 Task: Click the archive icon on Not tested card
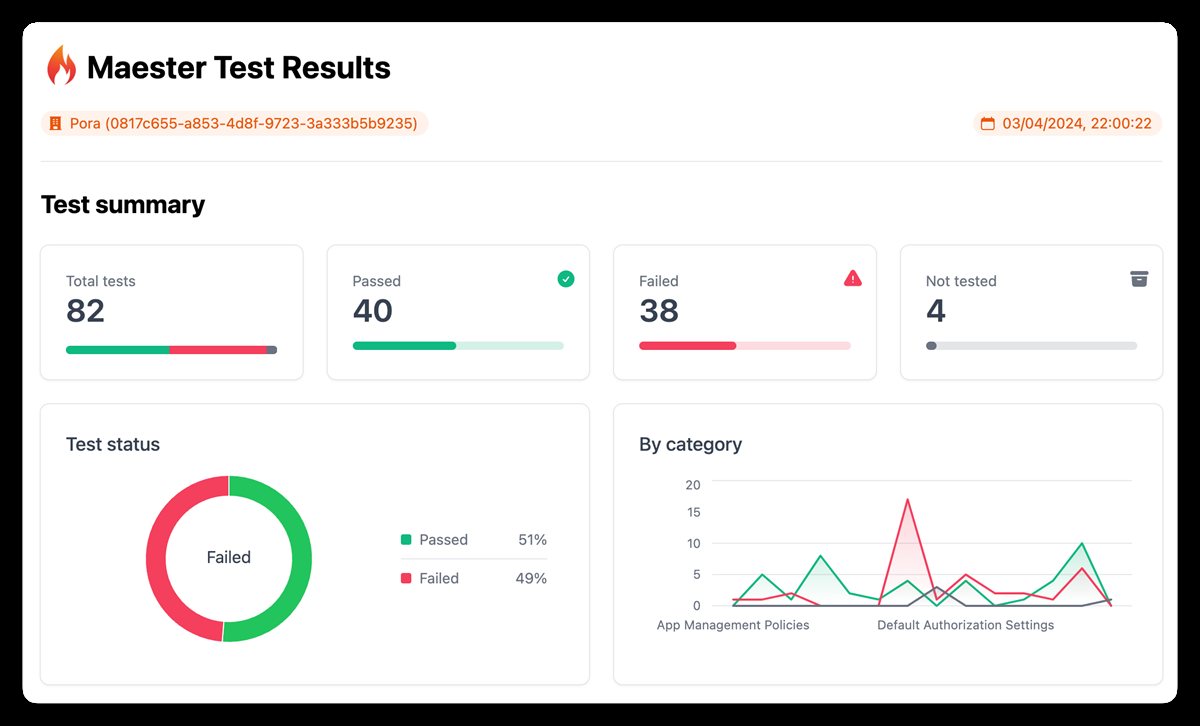click(1139, 279)
